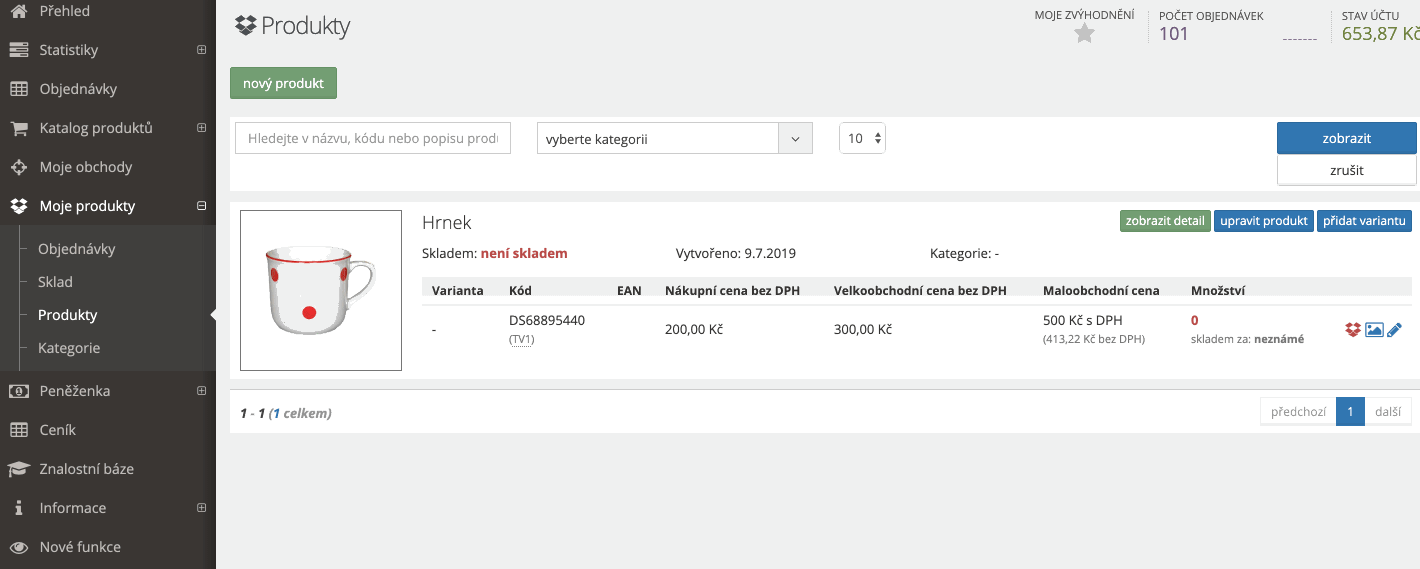This screenshot has width=1420, height=569.
Task: Click the eye icon beside Nové funkce
Action: pyautogui.click(x=18, y=547)
